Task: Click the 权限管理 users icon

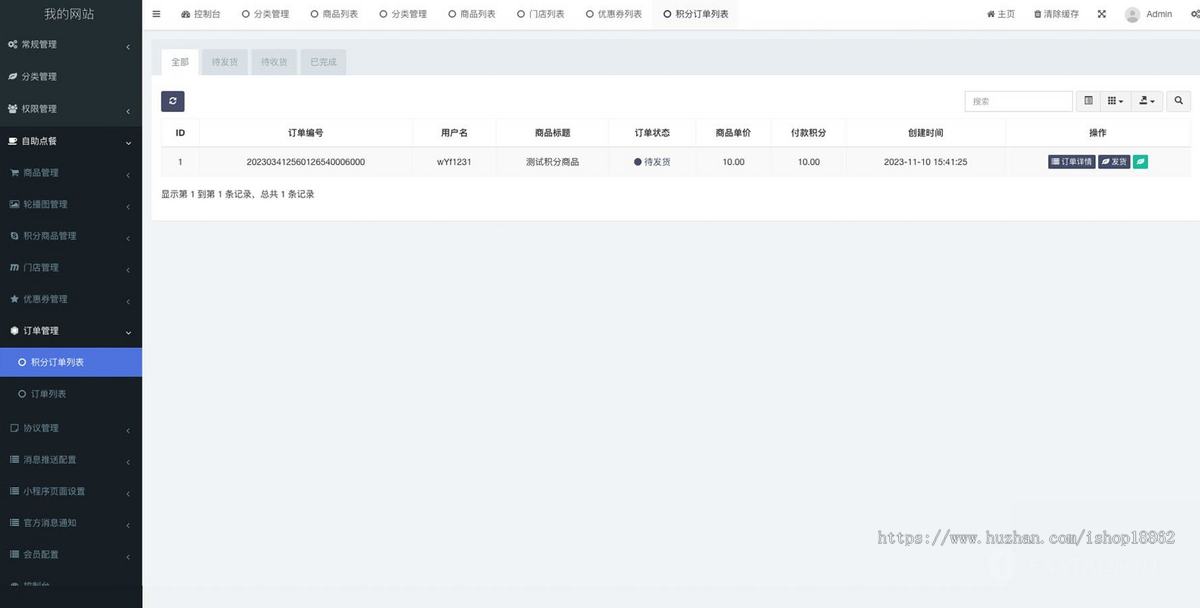Action: (x=12, y=109)
